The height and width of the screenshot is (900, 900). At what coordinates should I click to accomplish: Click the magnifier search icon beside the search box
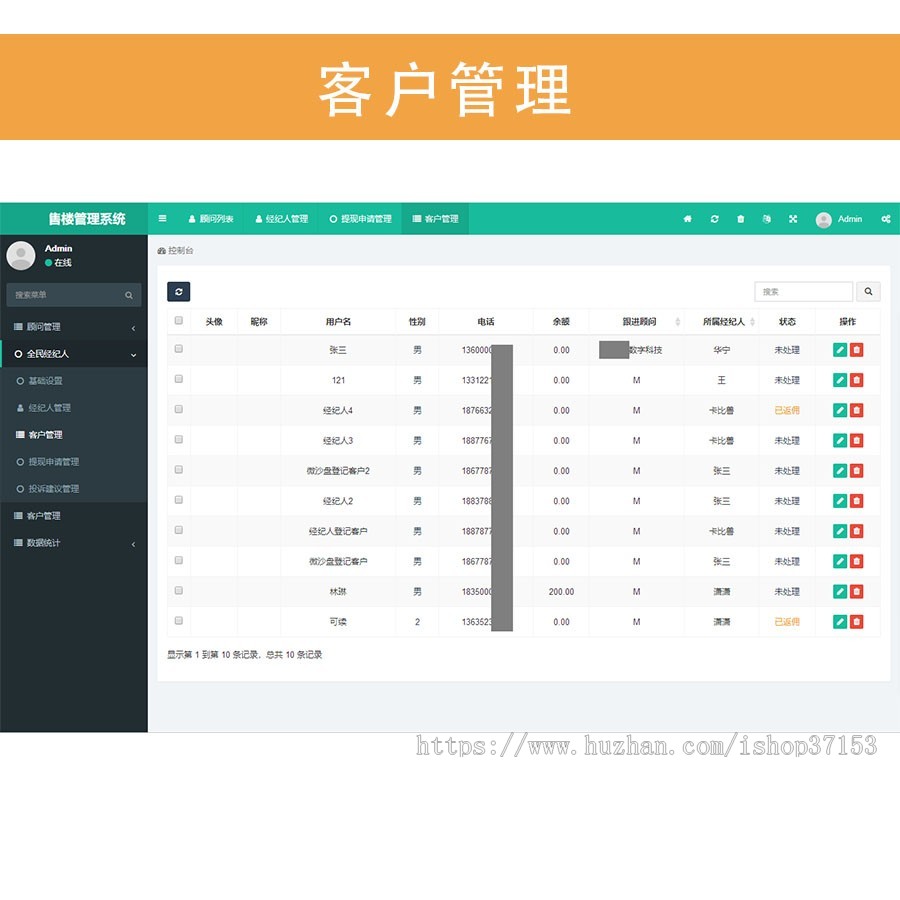pyautogui.click(x=868, y=291)
